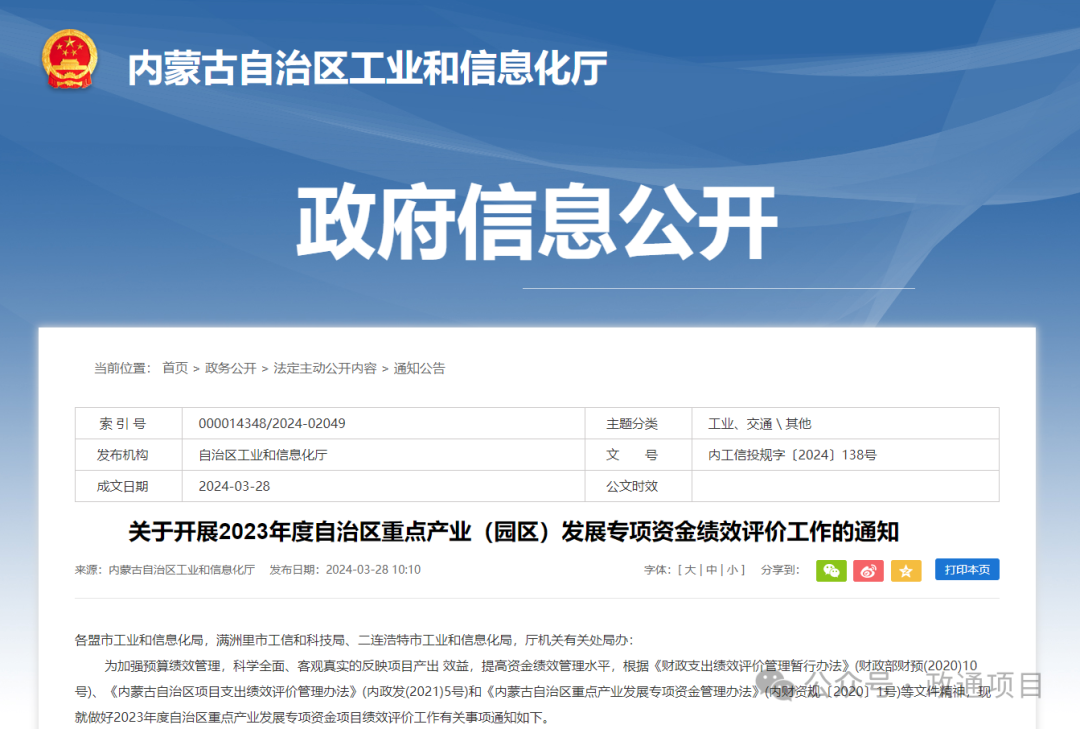Click the 内蒙古自治区工业和信息化厅 header title
1080x729 pixels.
click(x=367, y=68)
